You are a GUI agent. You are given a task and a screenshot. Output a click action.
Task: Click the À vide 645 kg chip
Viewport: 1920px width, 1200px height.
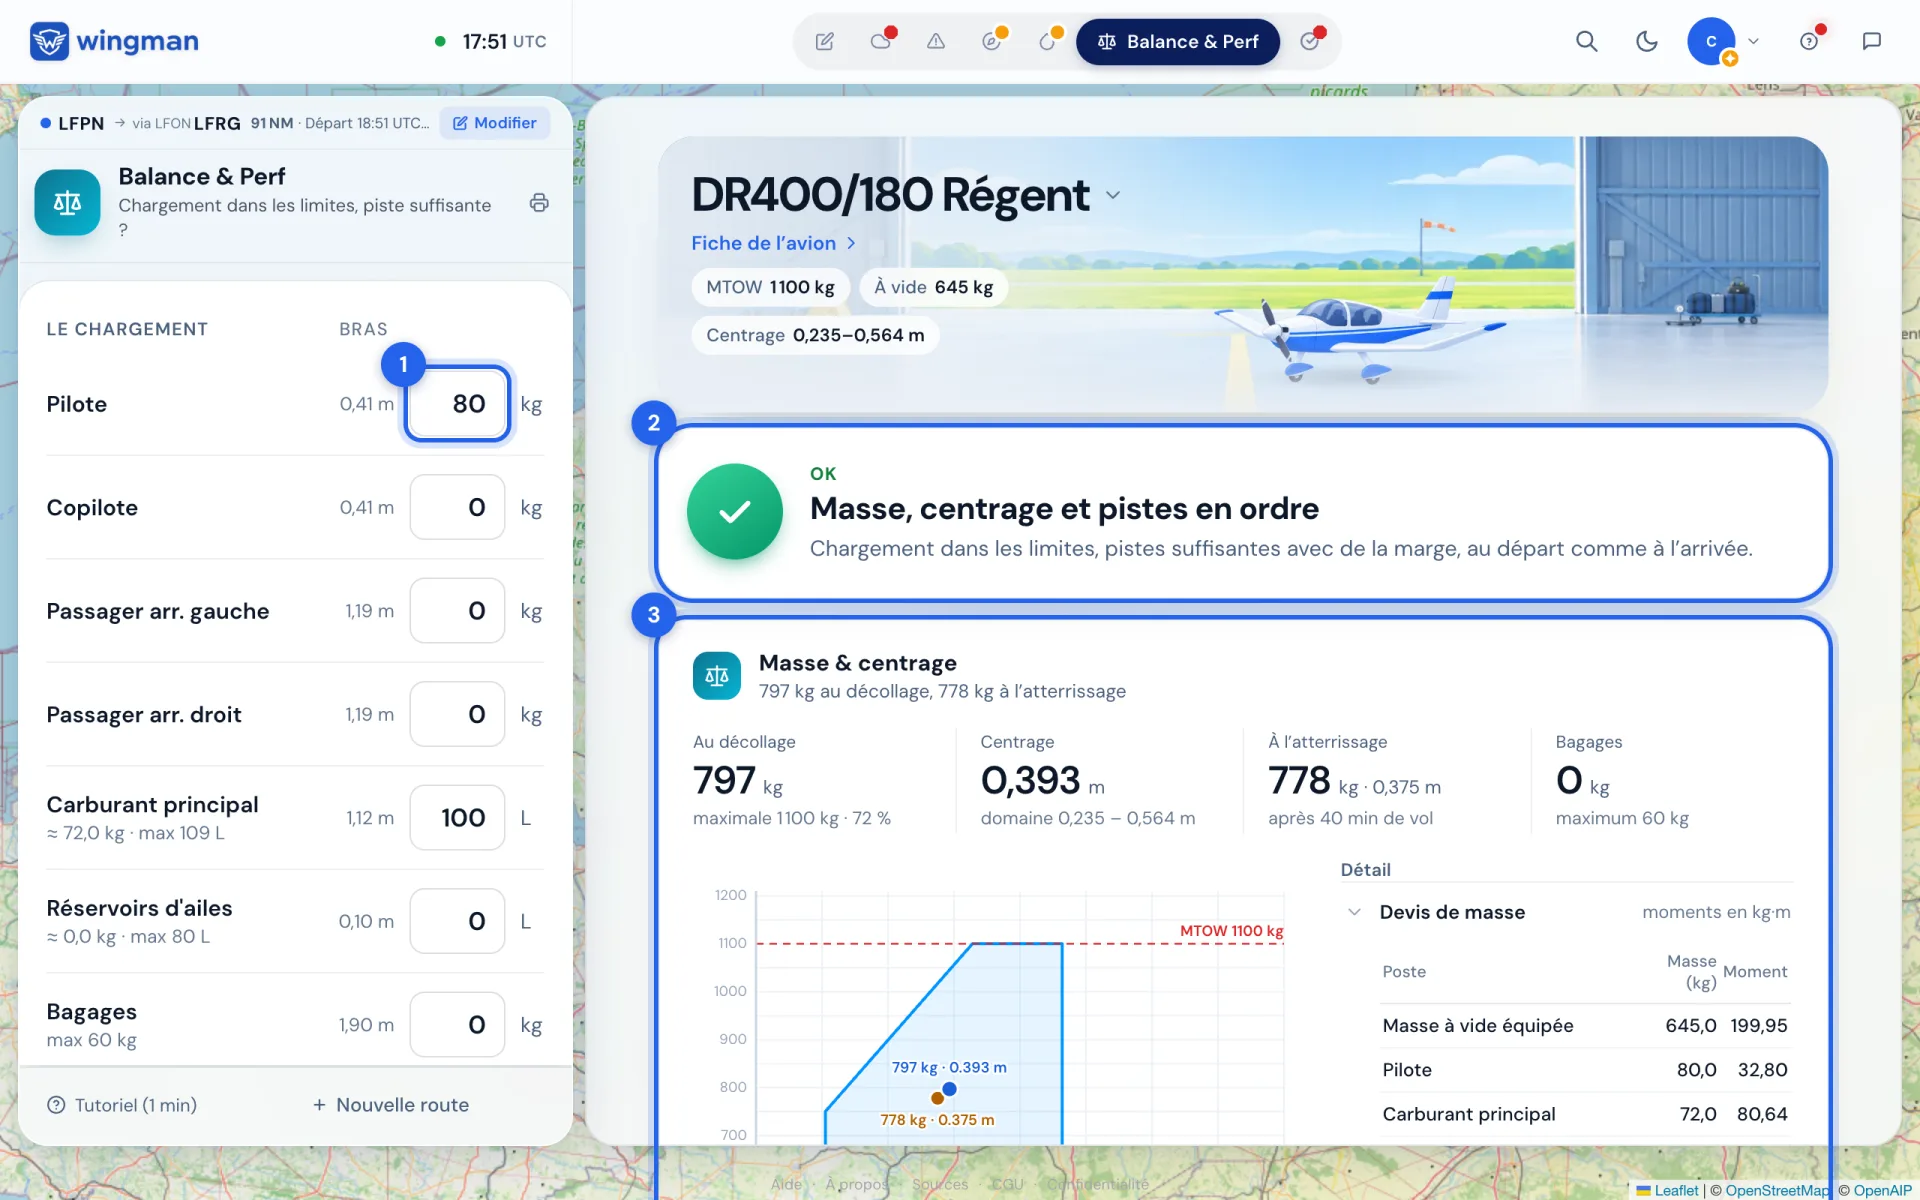(x=934, y=287)
